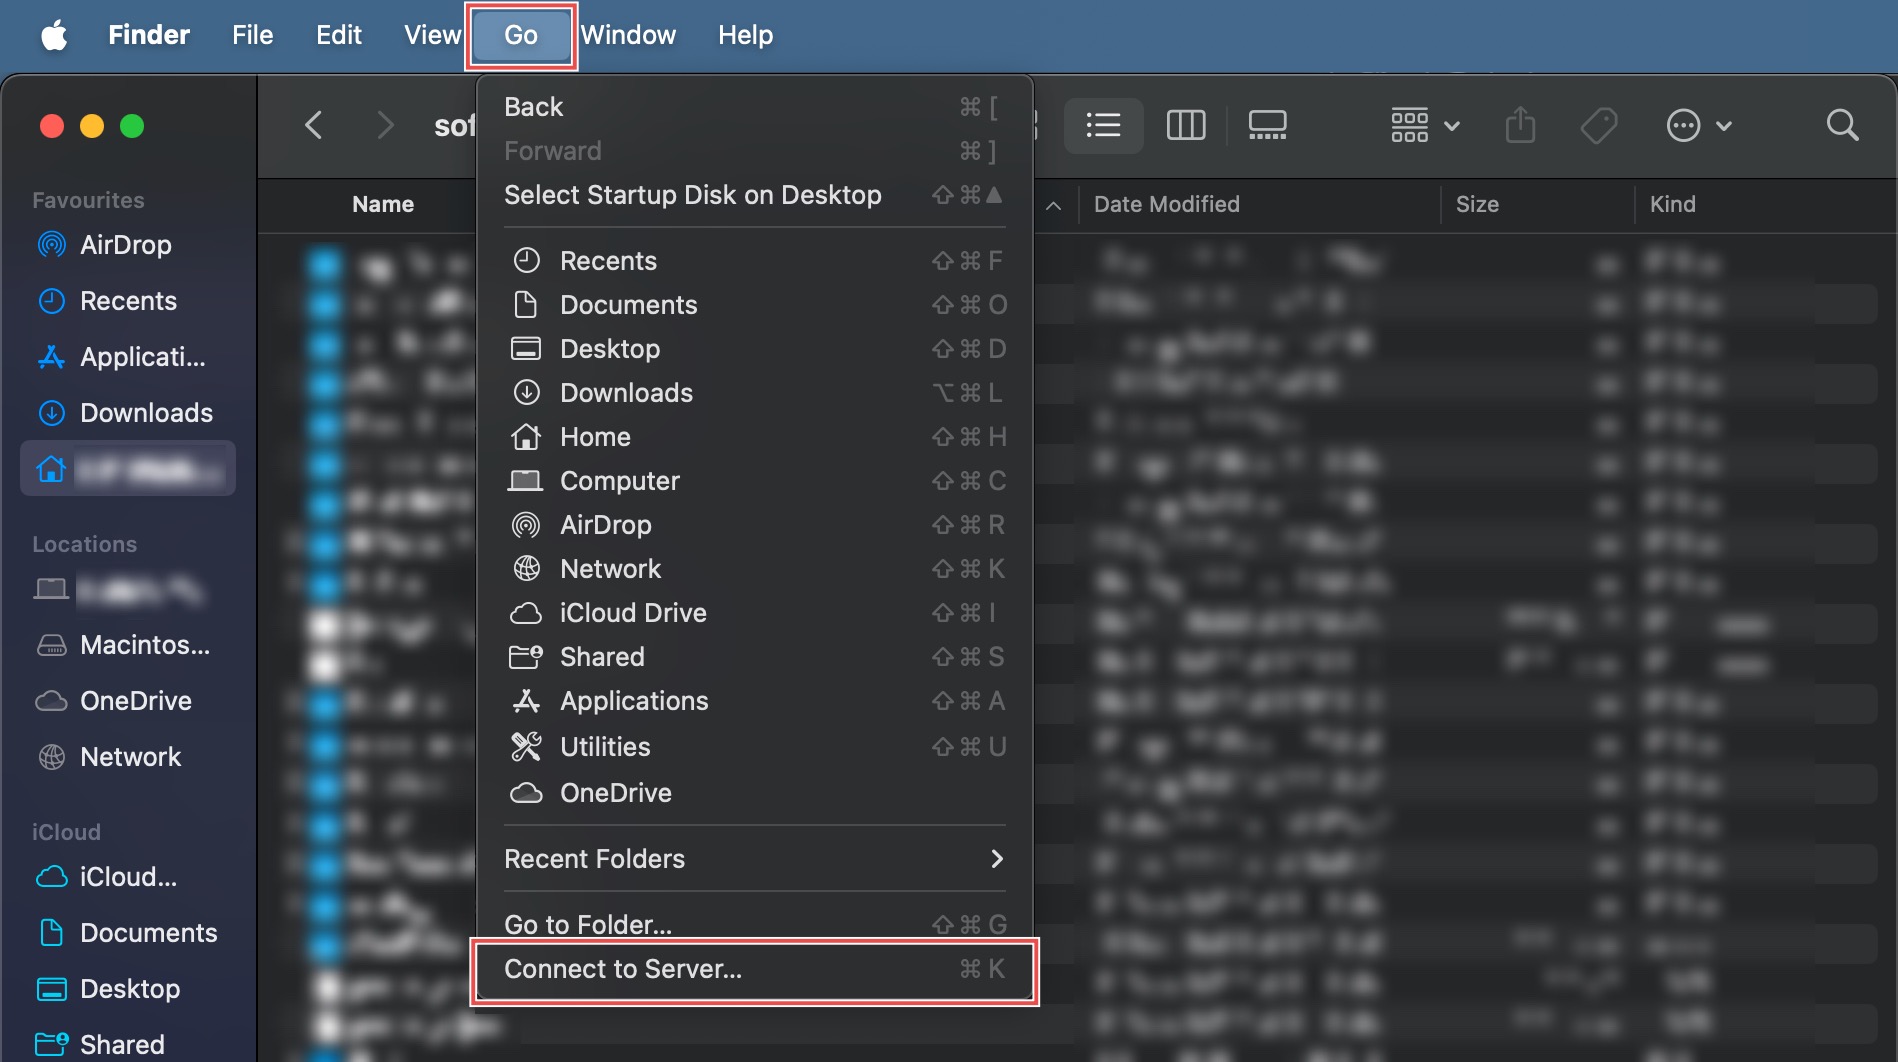Open the Apple menu
The height and width of the screenshot is (1062, 1898).
[x=54, y=35]
